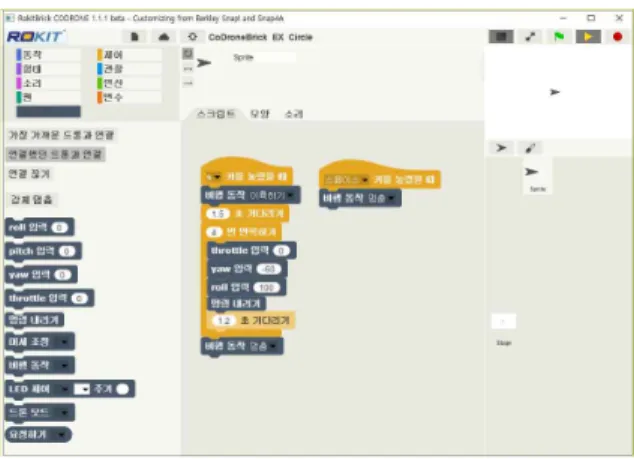Select the Sprite thumbnail in the corral
The height and width of the screenshot is (459, 634).
point(537,177)
